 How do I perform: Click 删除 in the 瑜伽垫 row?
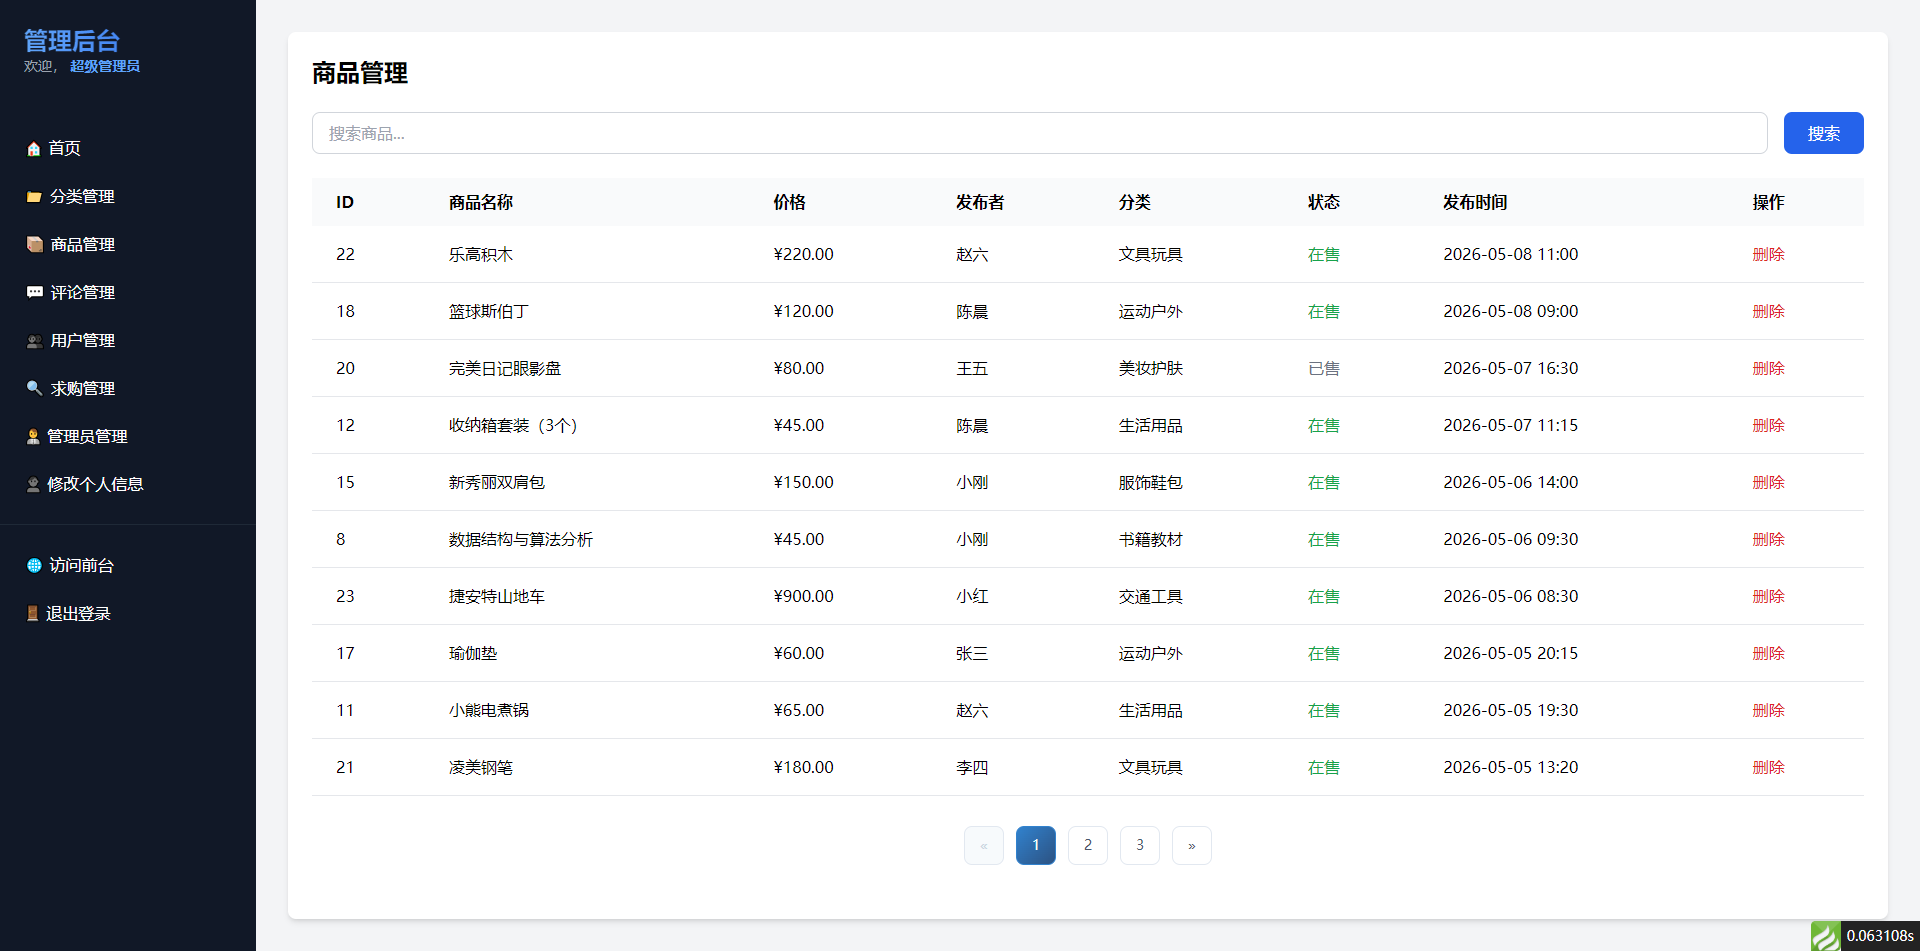point(1768,653)
